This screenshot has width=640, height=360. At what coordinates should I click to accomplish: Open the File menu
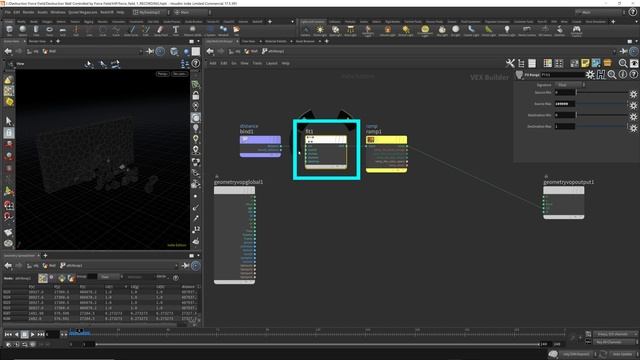(x=8, y=12)
